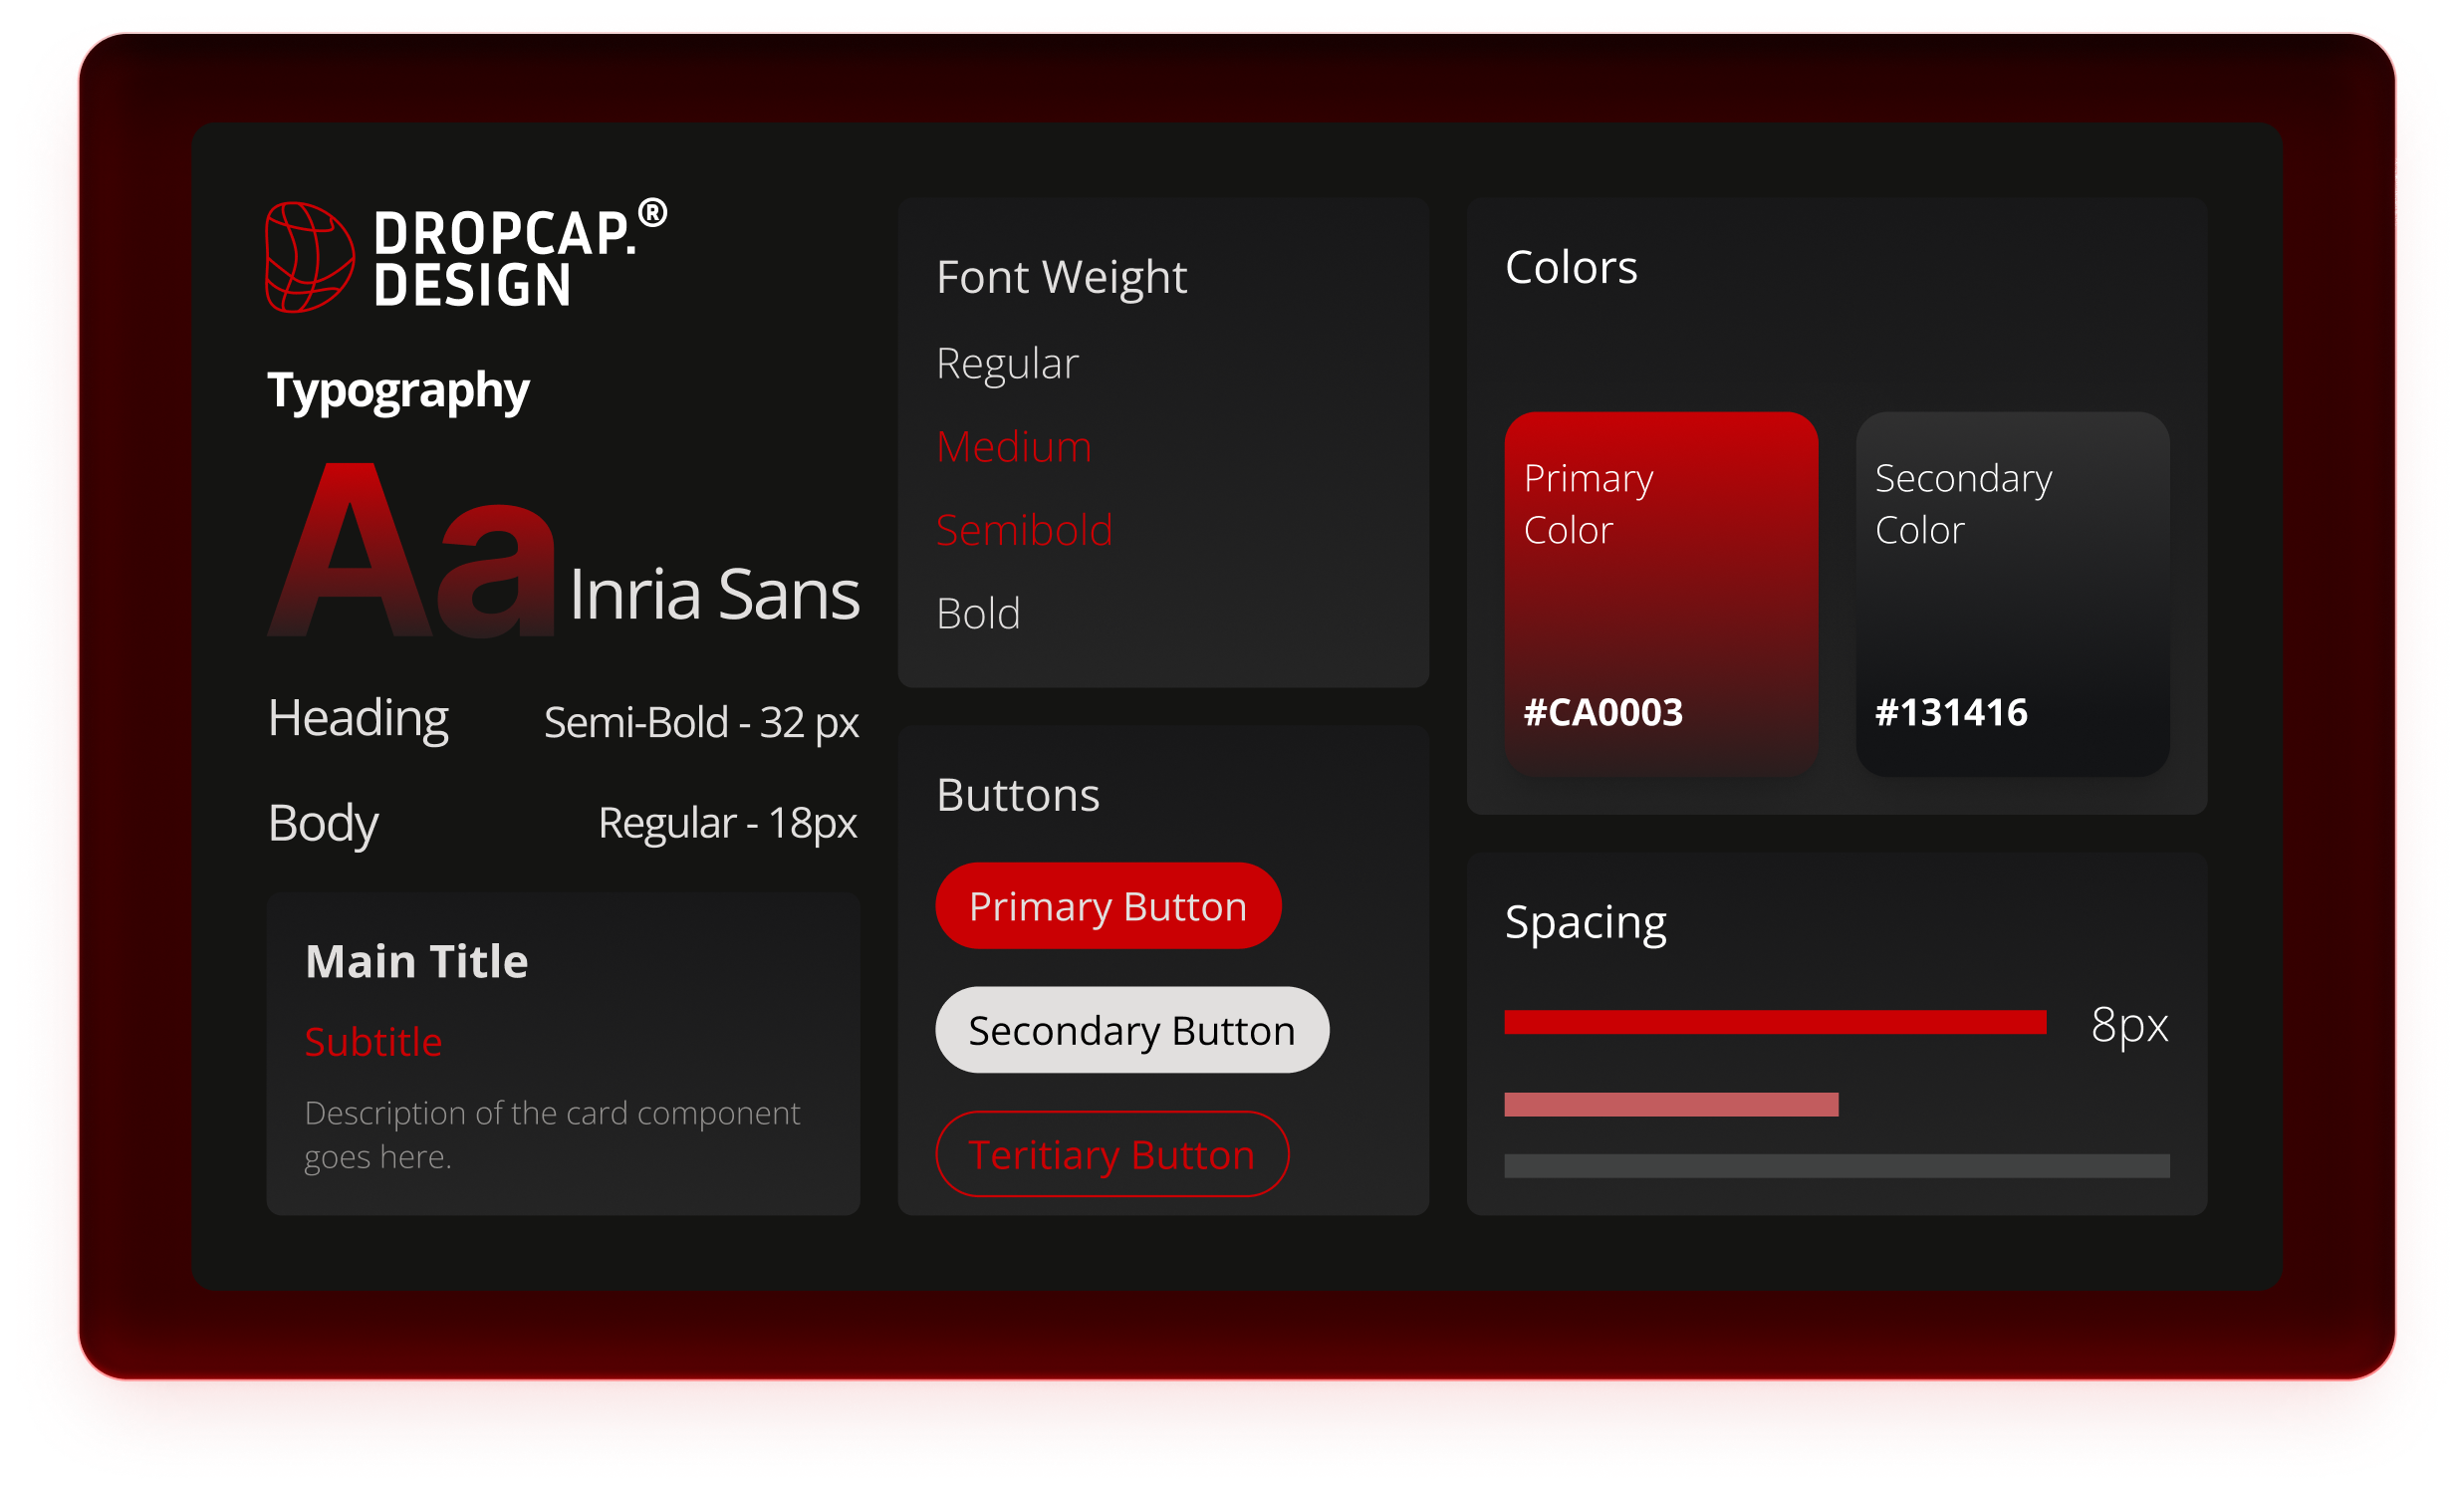The image size is (2464, 1494).
Task: Click the outlined Teritiary Button
Action: 1111,1154
